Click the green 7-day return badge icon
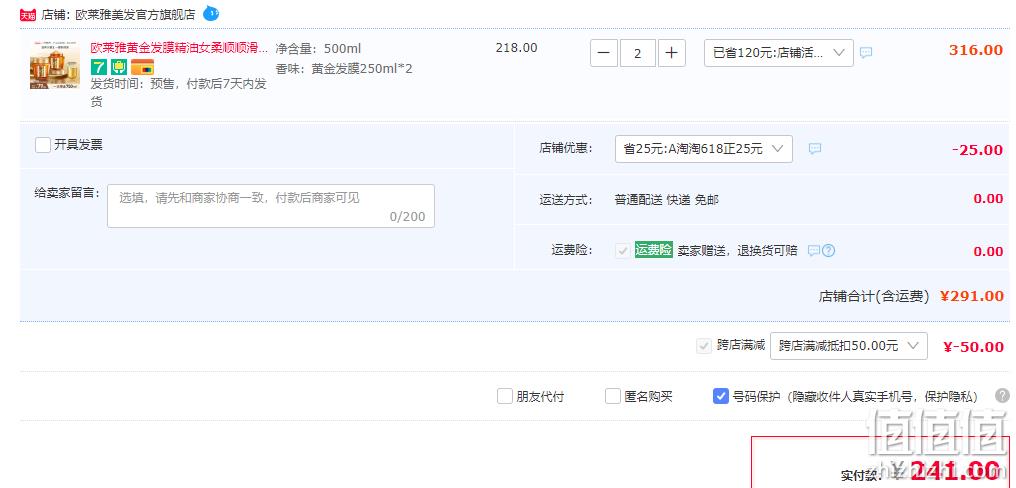 [98, 67]
